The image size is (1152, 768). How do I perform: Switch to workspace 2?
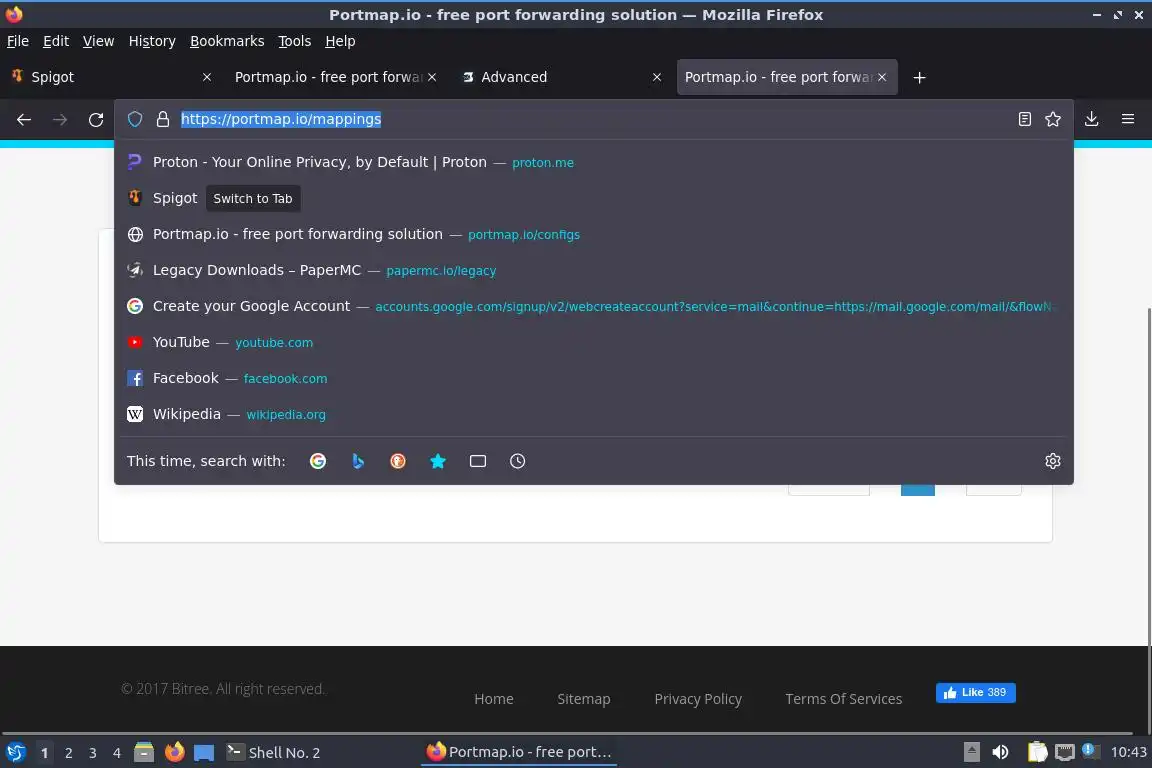[68, 753]
